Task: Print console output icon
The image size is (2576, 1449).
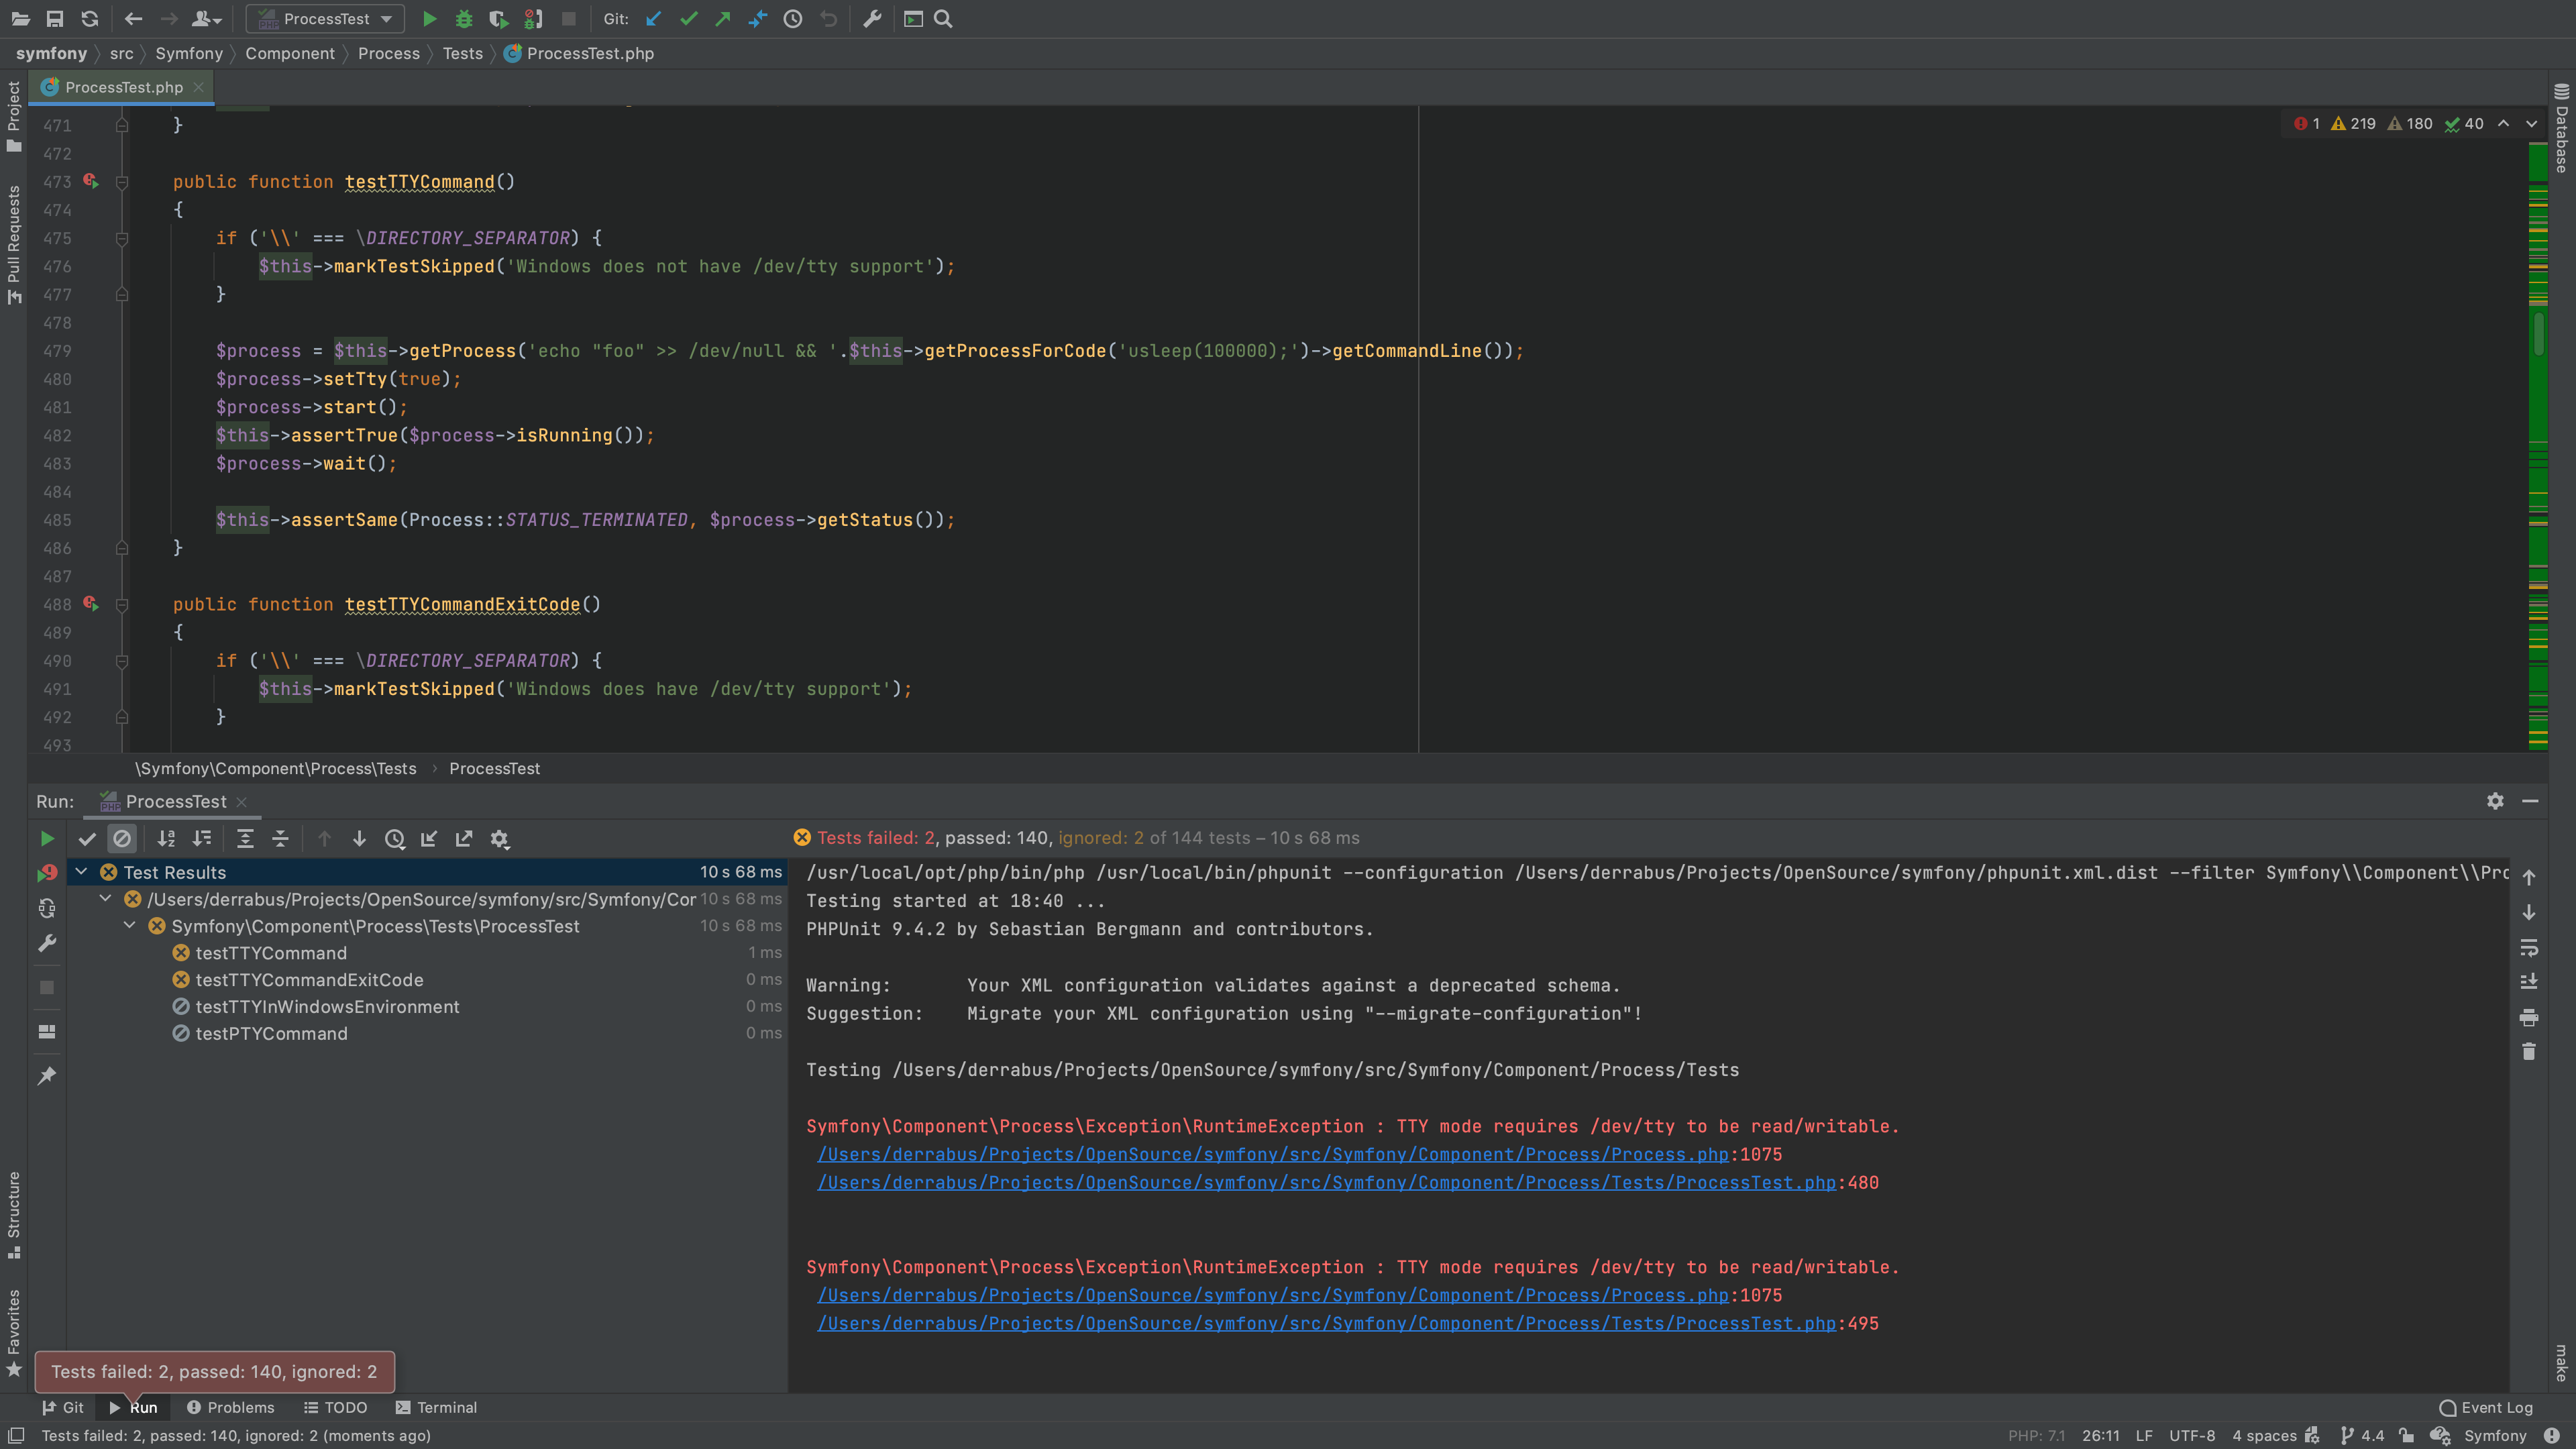Action: point(2529,1017)
